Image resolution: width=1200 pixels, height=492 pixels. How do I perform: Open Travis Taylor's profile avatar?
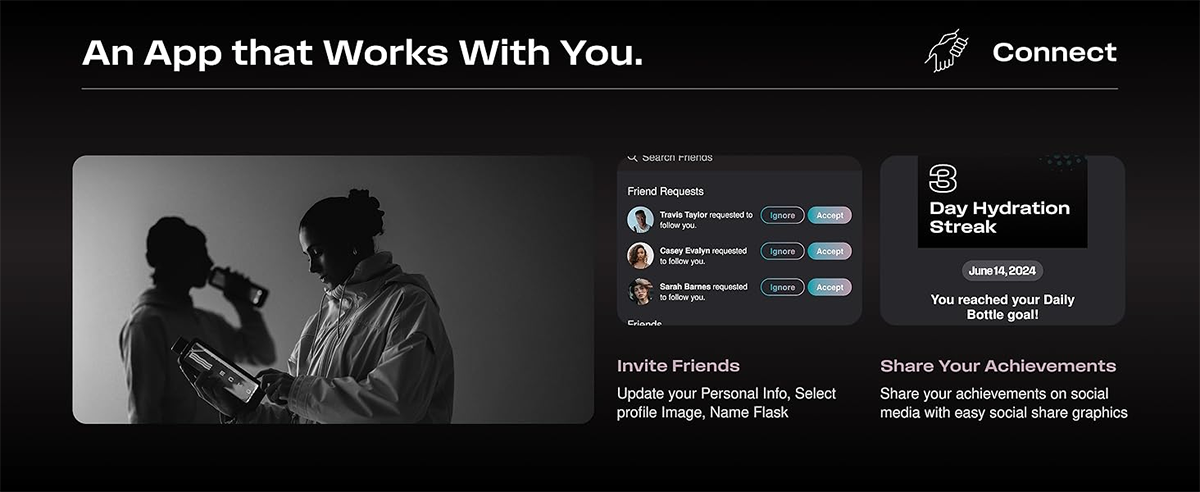[640, 220]
